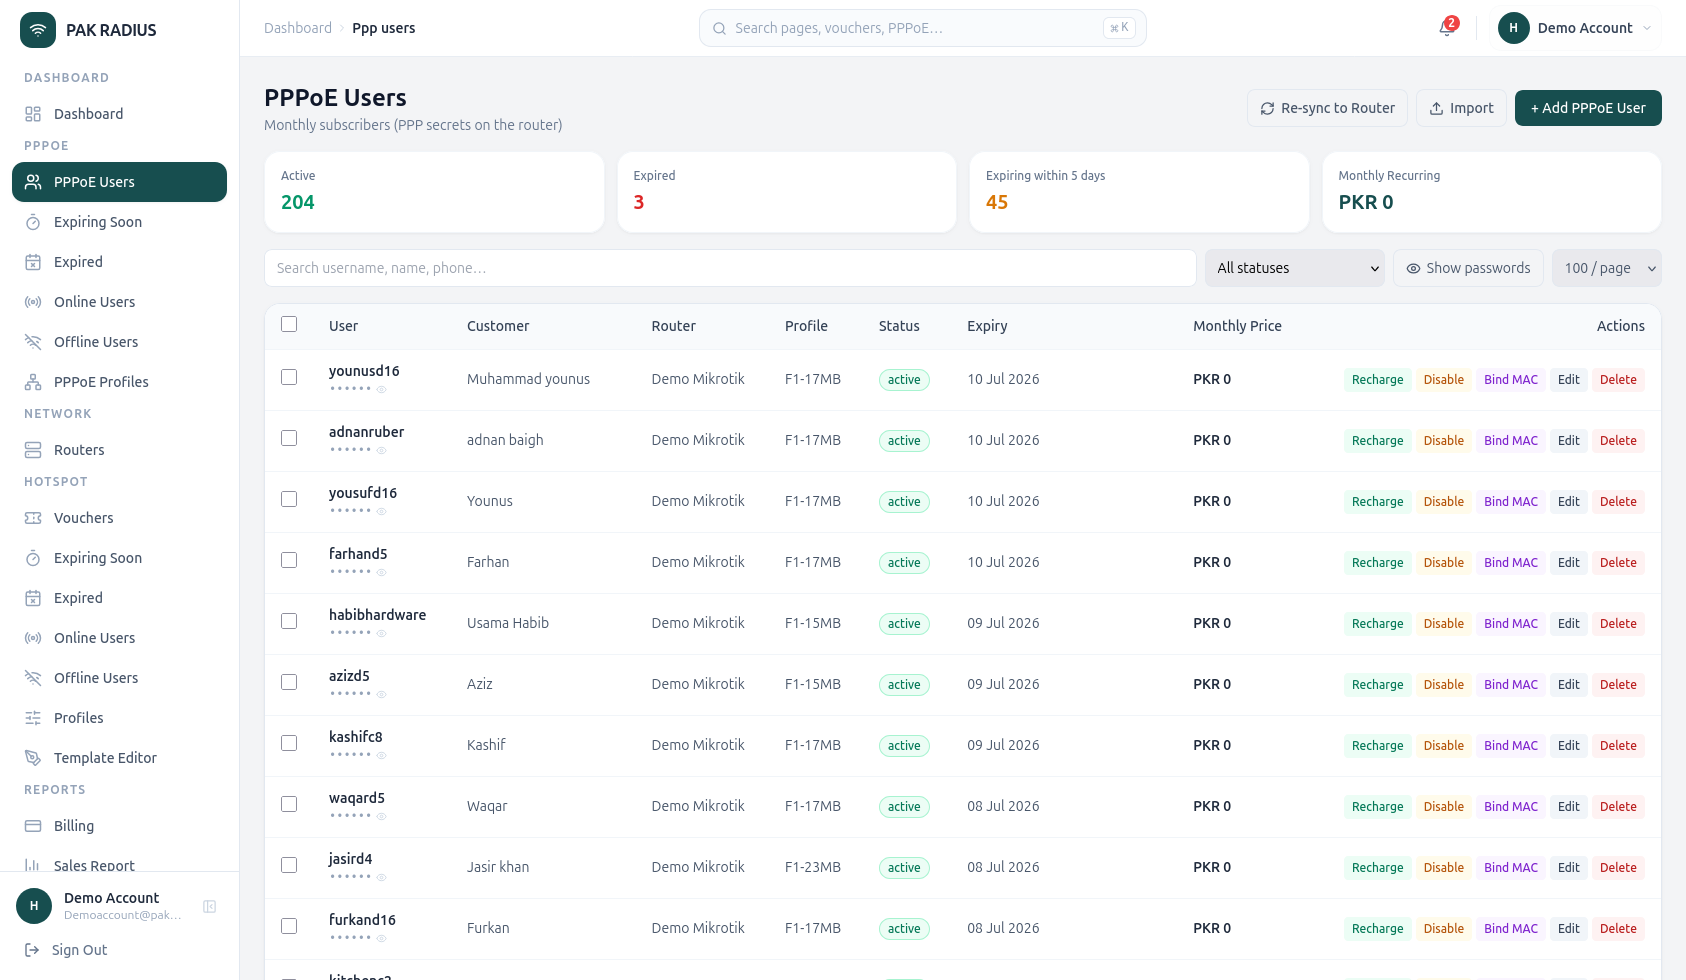Focus the search username, name, phone field
The image size is (1686, 980).
730,268
